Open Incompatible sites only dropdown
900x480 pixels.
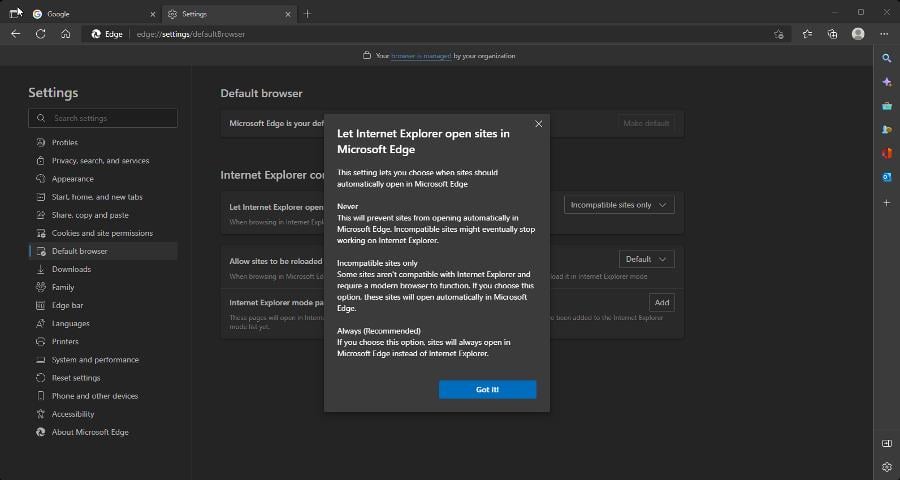[619, 205]
